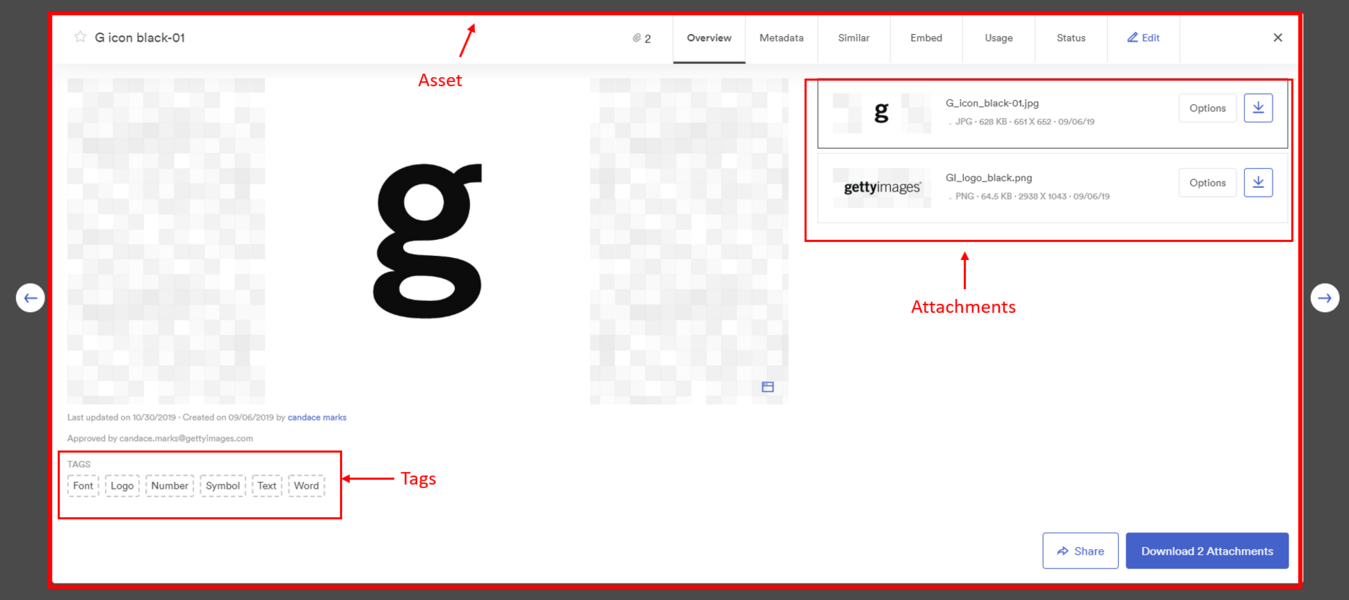Download GI_logo_black.png with its arrow icon
The width and height of the screenshot is (1349, 600).
click(x=1258, y=182)
